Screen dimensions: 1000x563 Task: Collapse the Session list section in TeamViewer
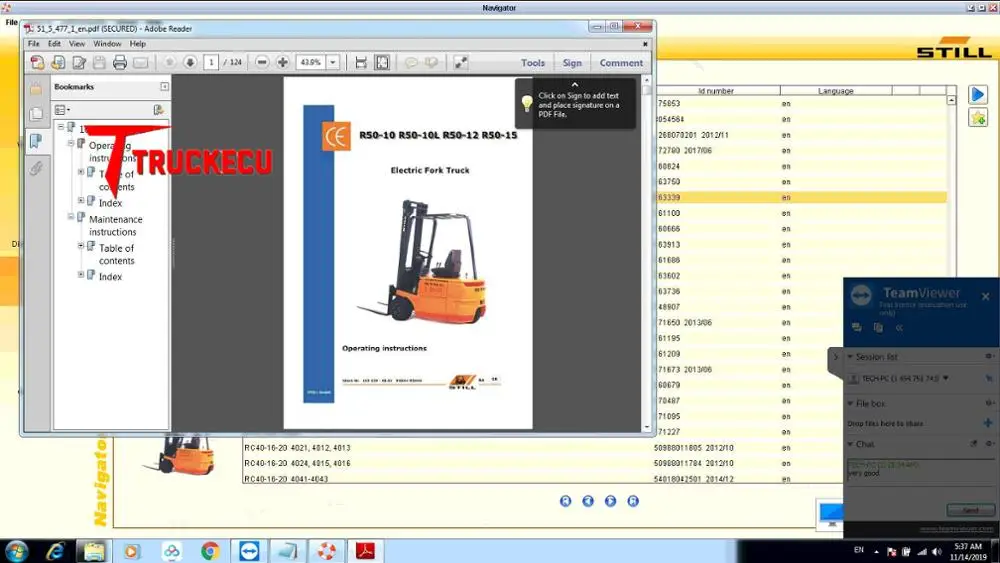click(x=850, y=357)
